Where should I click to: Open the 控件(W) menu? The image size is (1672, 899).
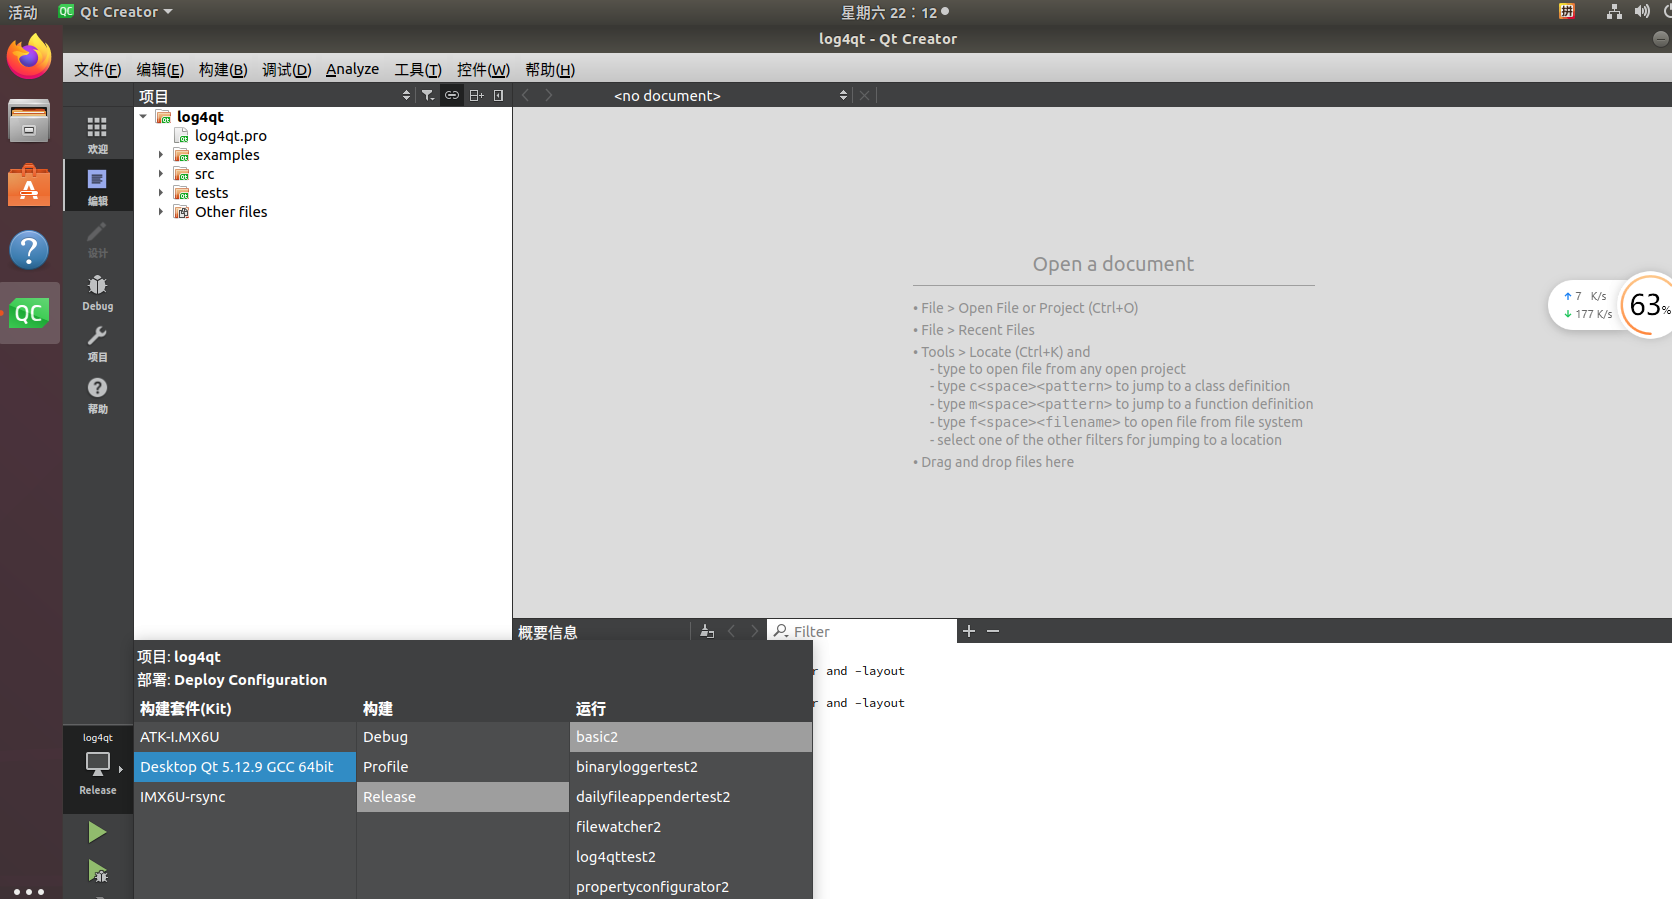click(483, 69)
